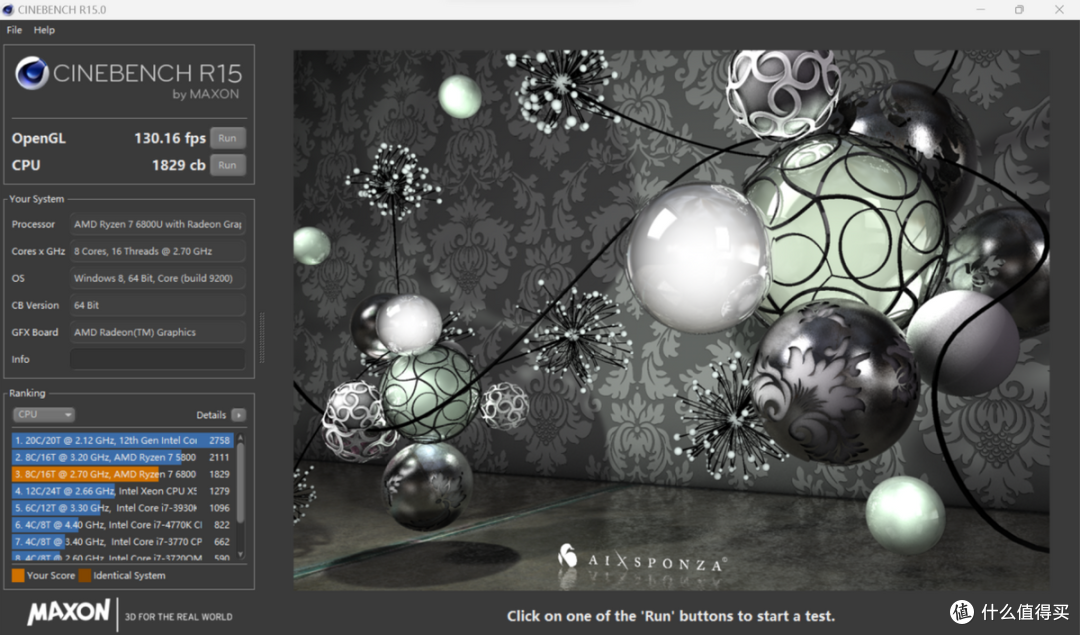Click the ranking list scroll down arrow
1080x635 pixels.
240,554
